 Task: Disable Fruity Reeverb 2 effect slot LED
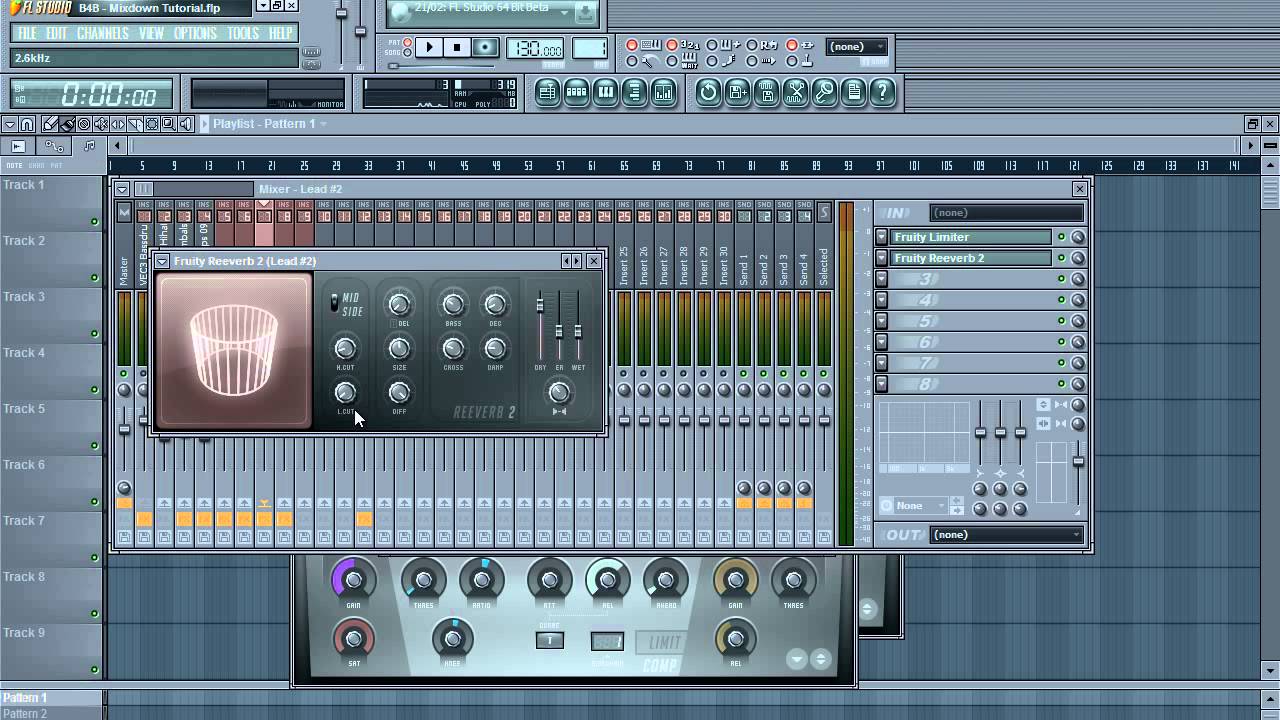[x=1062, y=258]
